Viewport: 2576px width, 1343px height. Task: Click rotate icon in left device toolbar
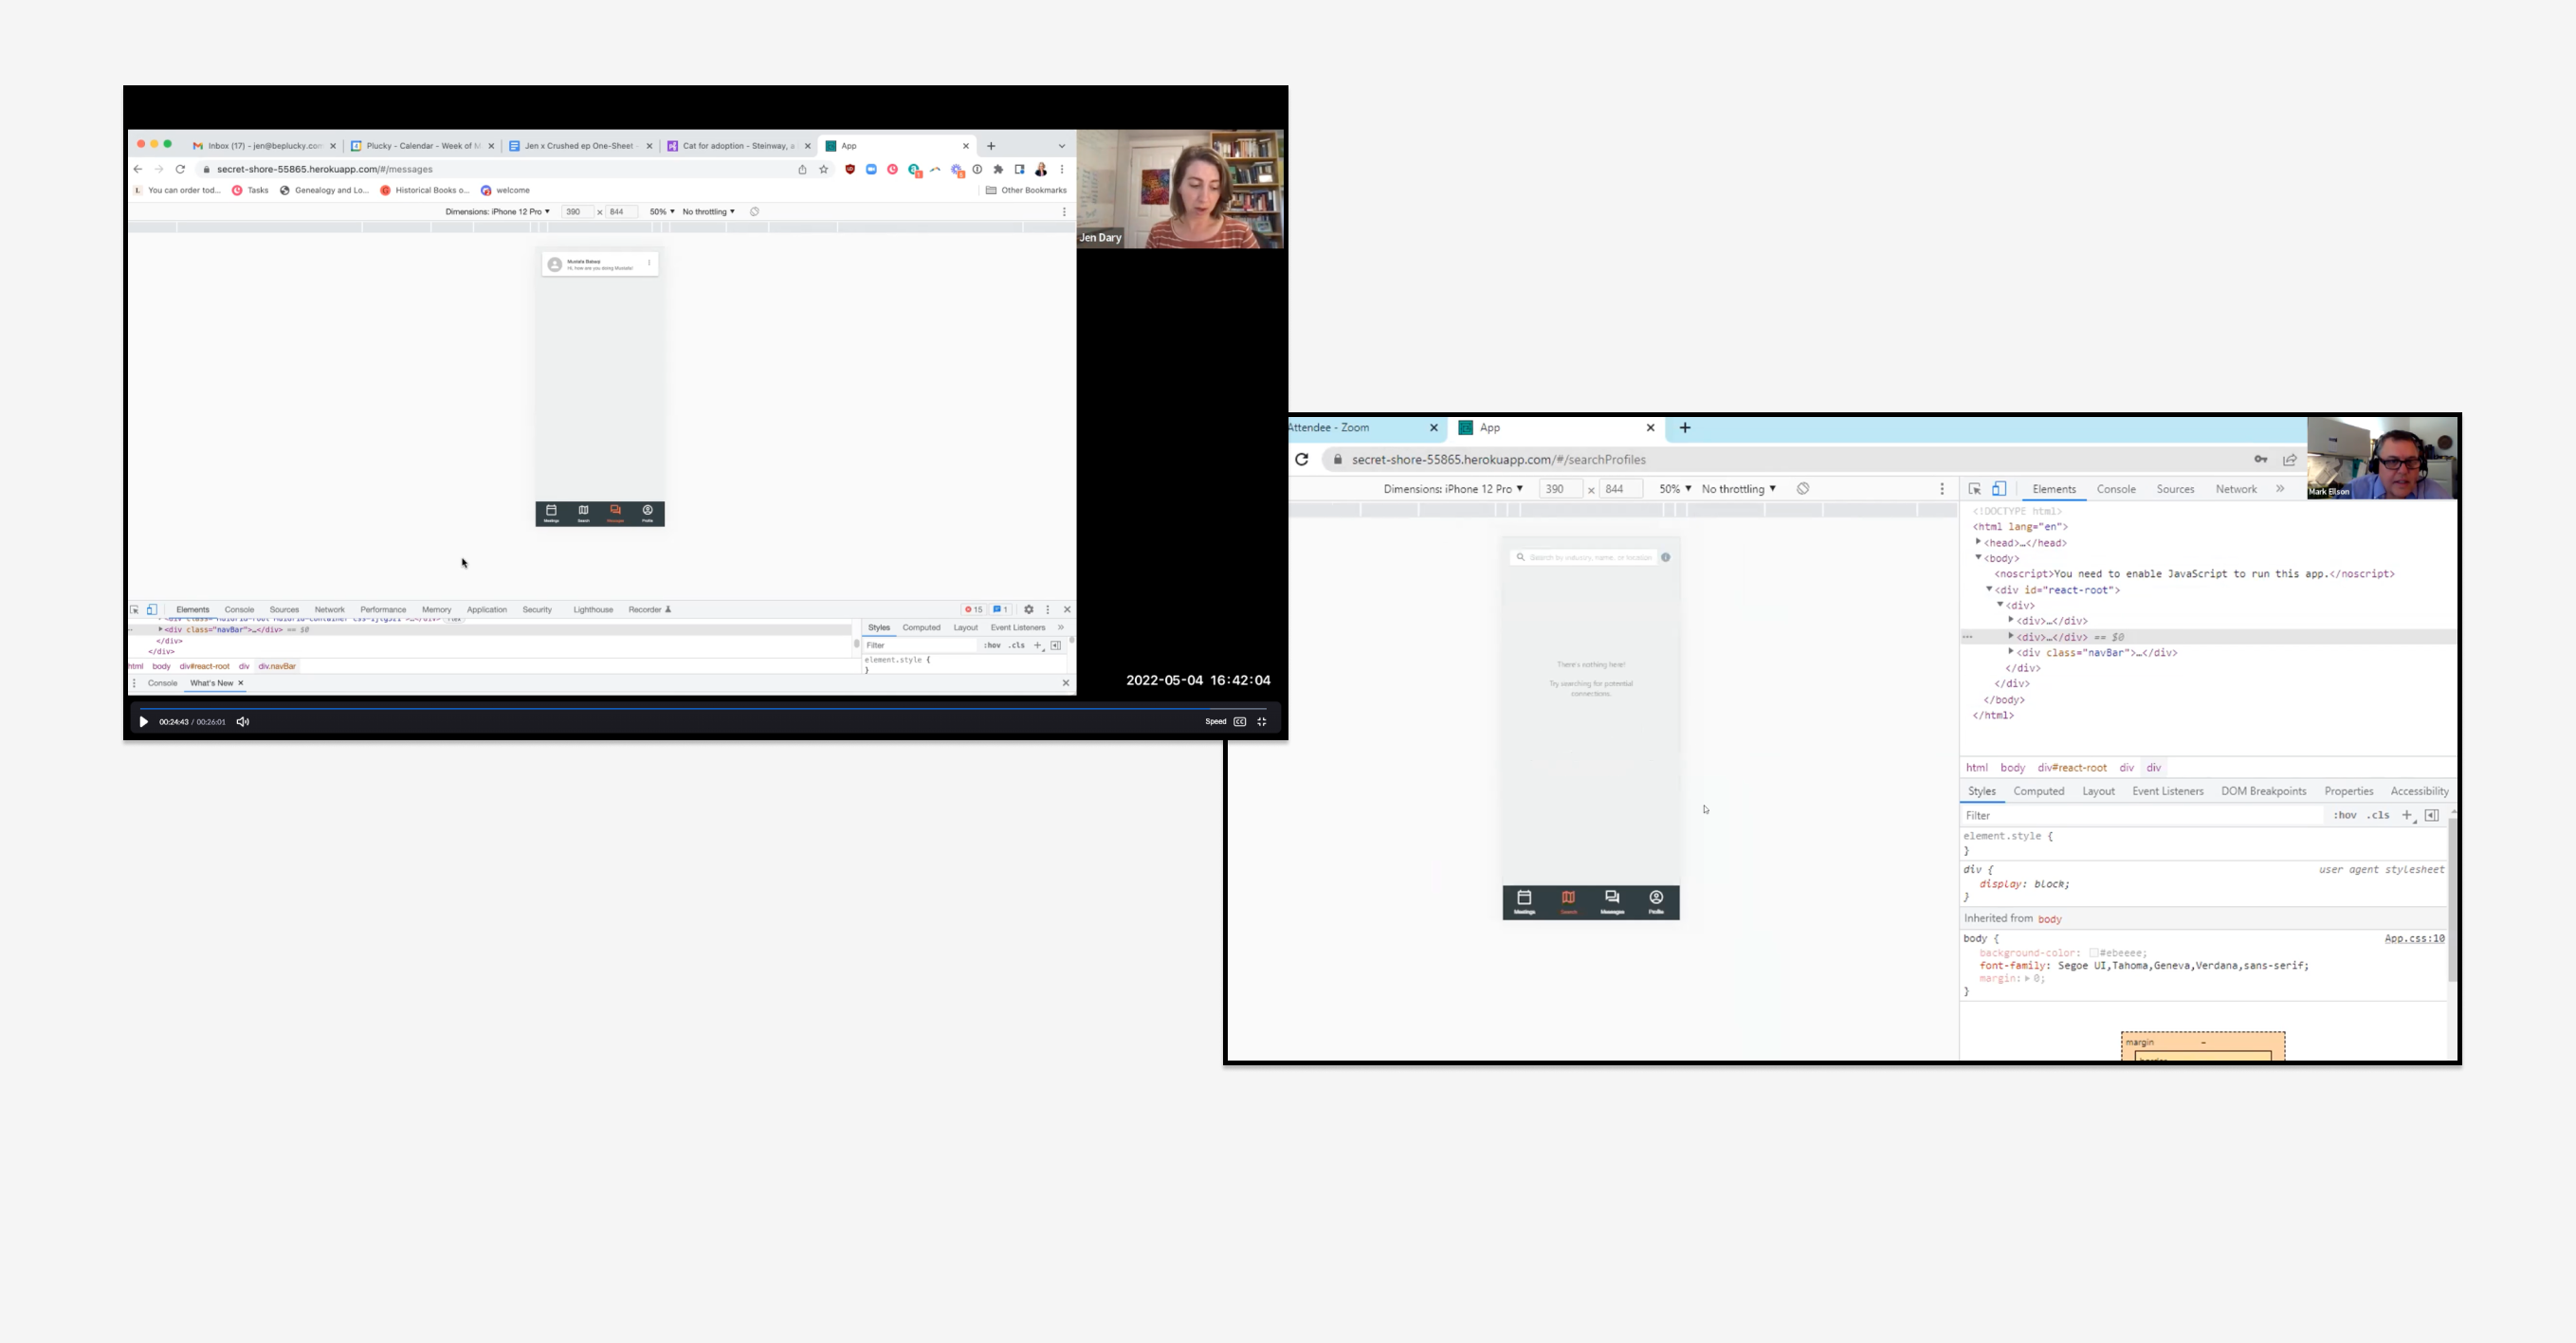[x=755, y=212]
